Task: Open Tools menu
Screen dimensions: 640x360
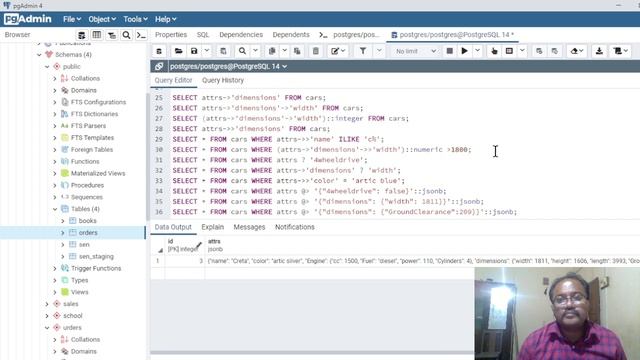Action: 135,19
